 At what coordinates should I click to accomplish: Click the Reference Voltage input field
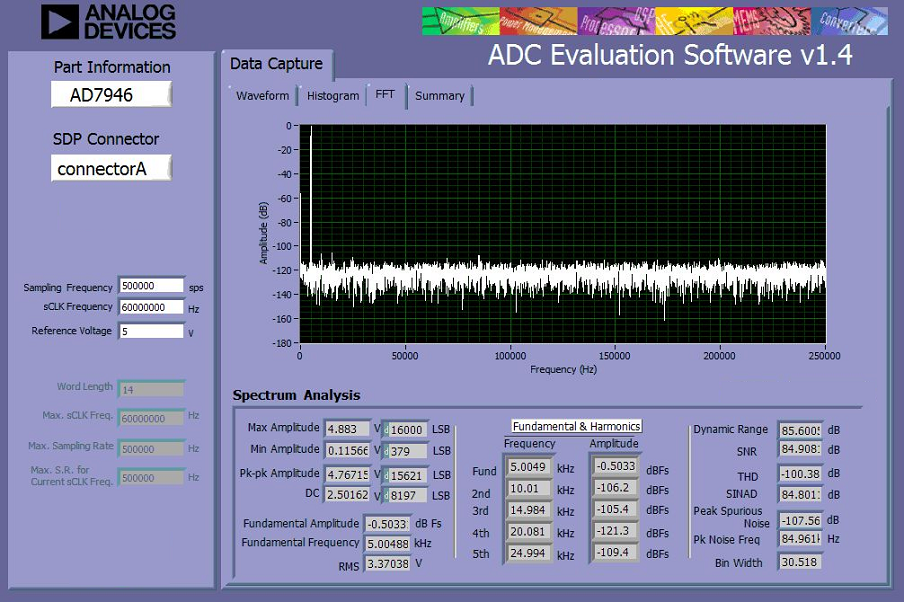pos(152,331)
